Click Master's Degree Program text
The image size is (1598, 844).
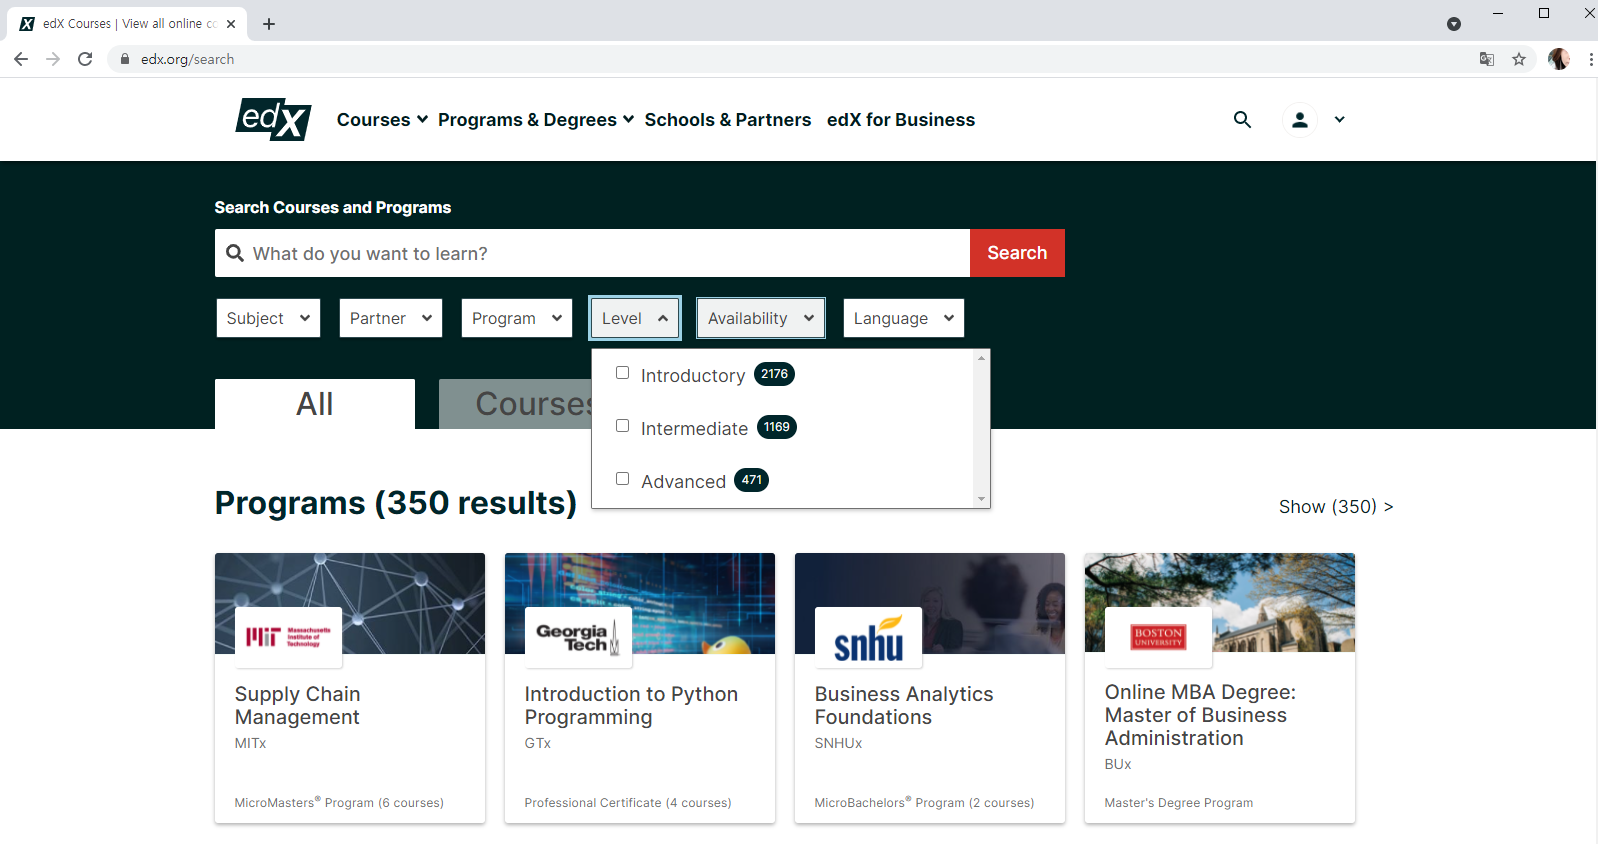1179,802
